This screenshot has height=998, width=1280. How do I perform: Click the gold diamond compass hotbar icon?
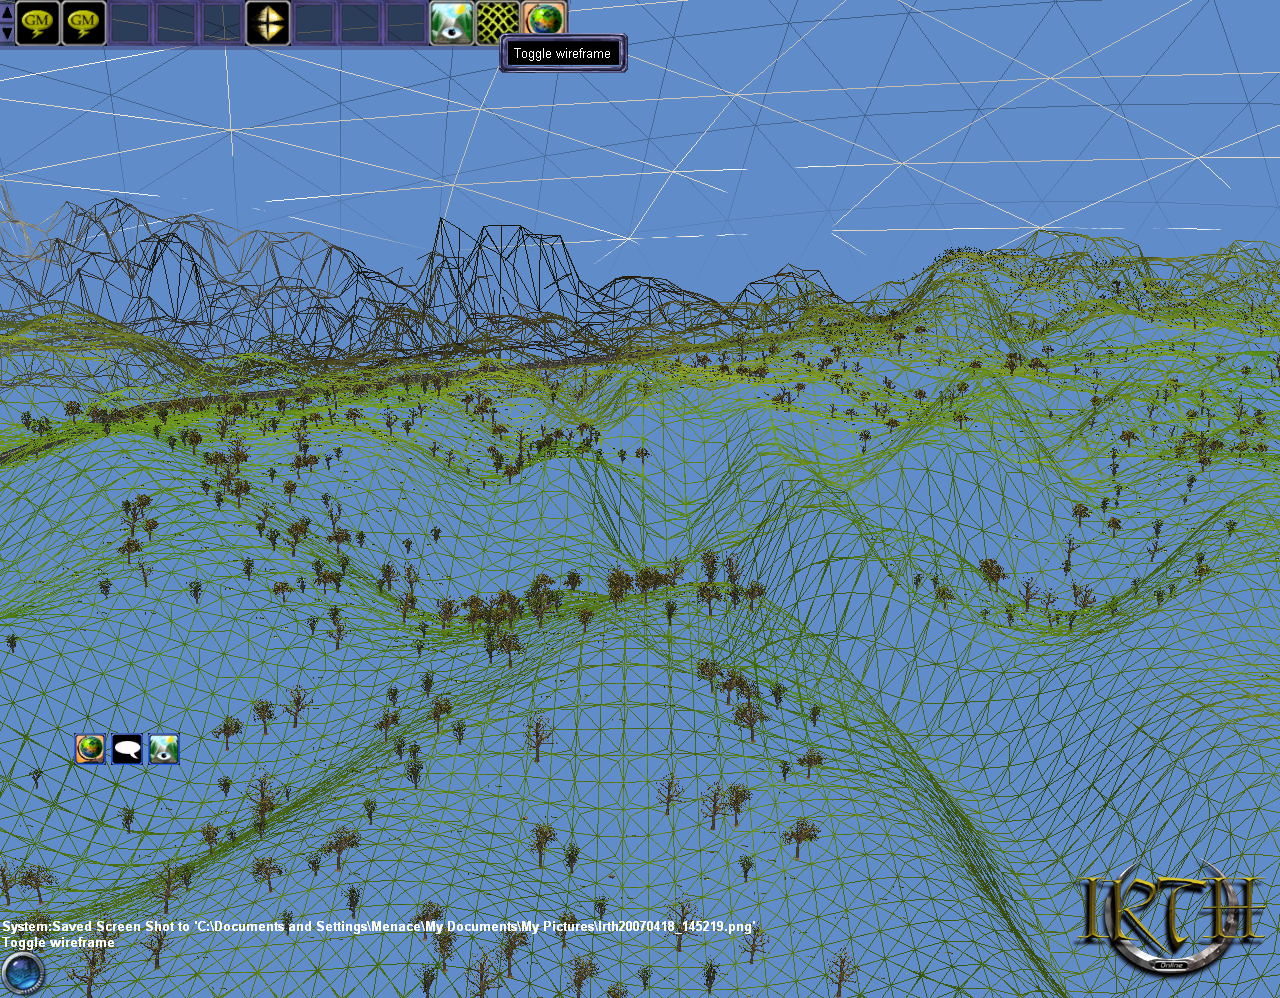[x=268, y=23]
